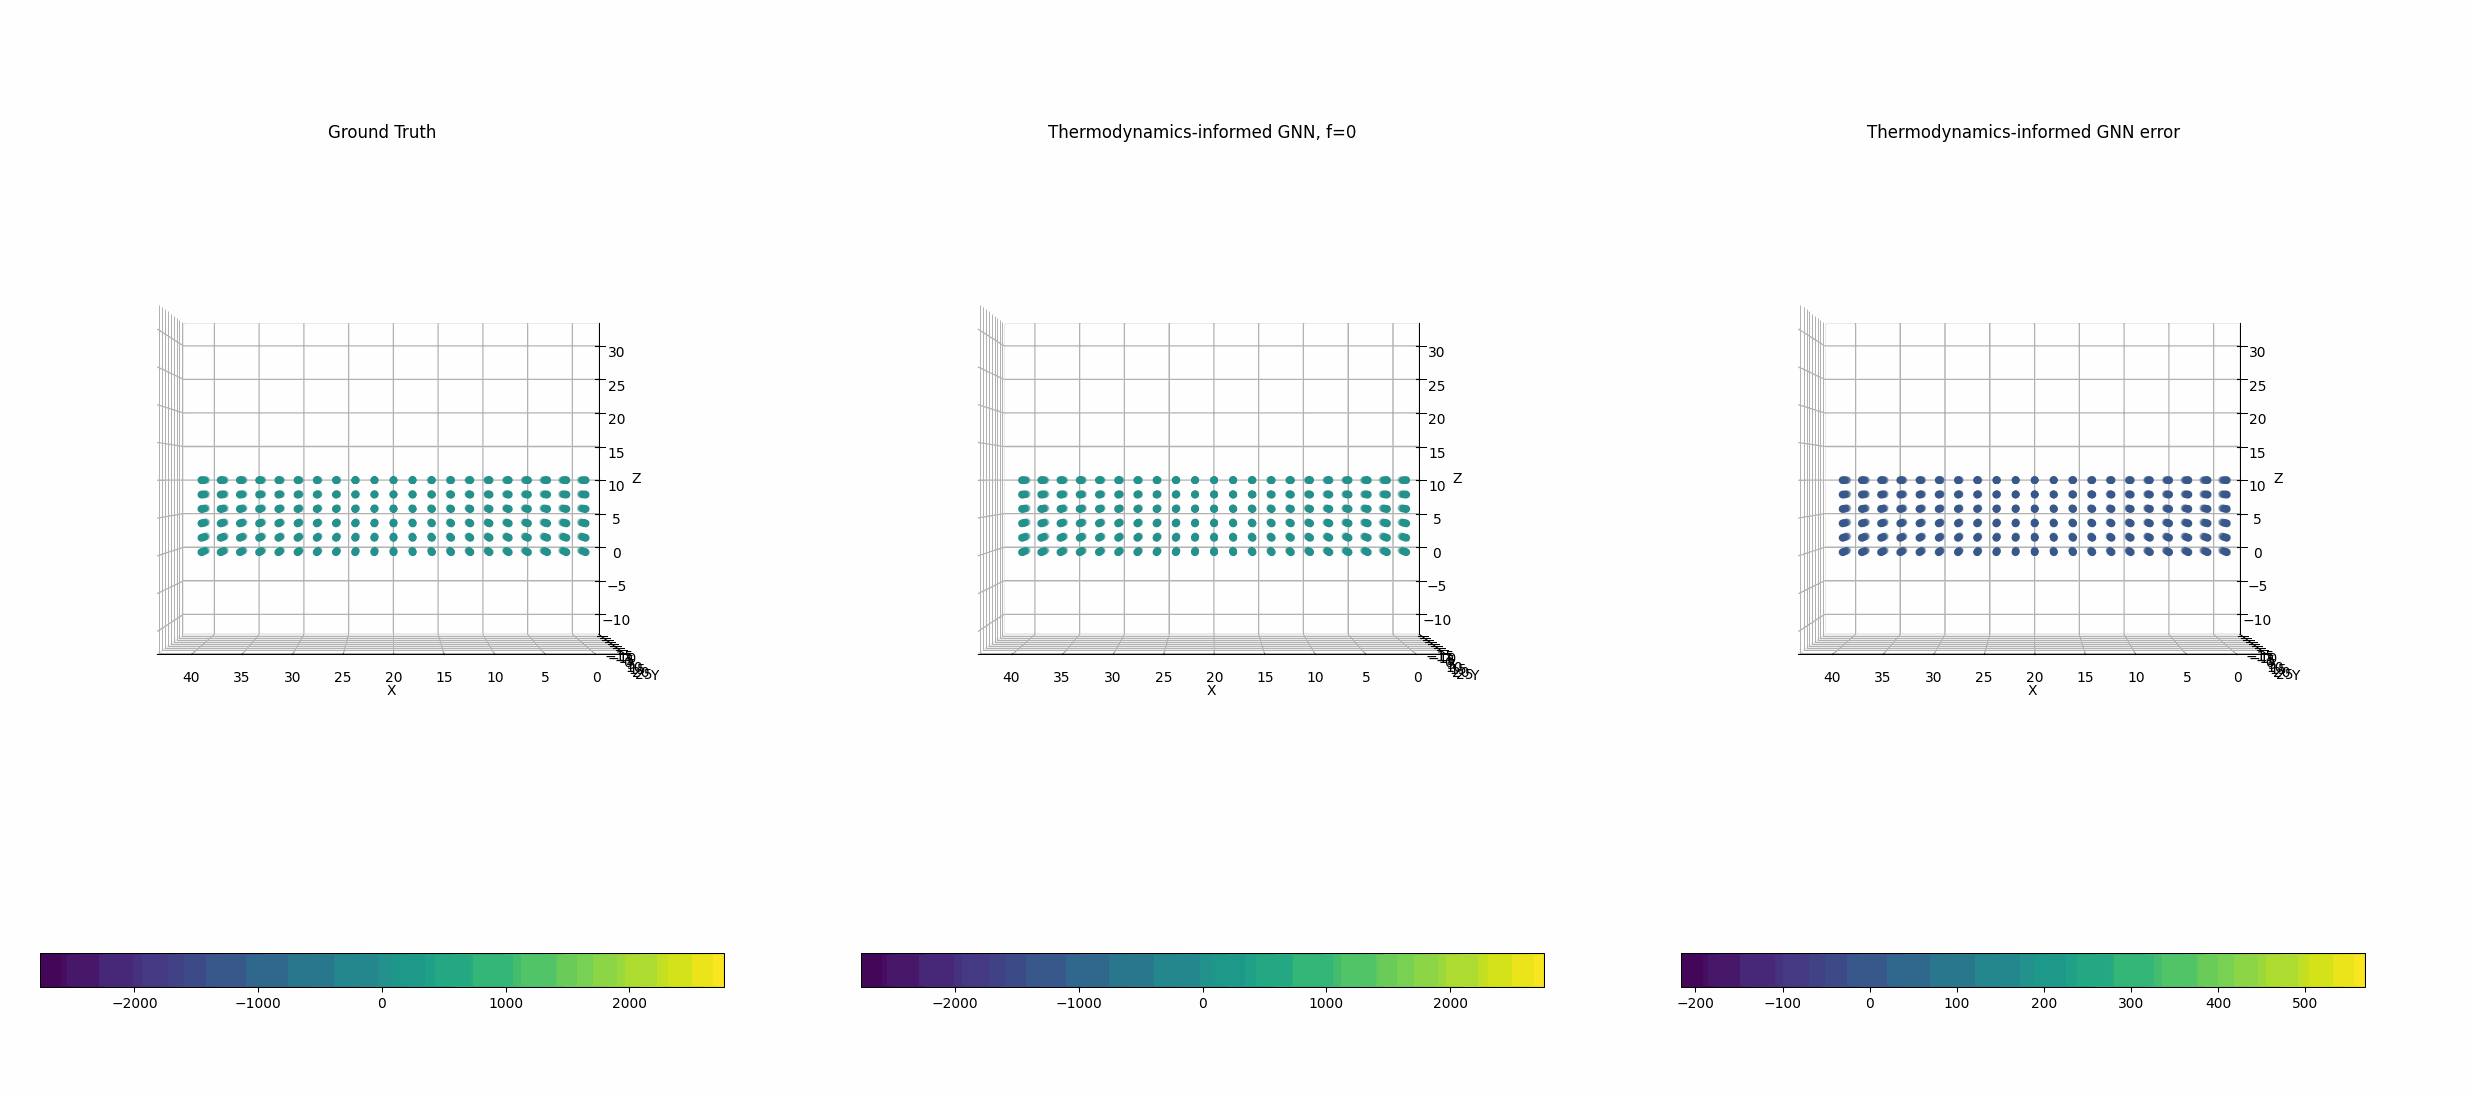Click dark purple end of Ground Truth colorbar
The image size is (2471, 1093).
click(x=50, y=970)
